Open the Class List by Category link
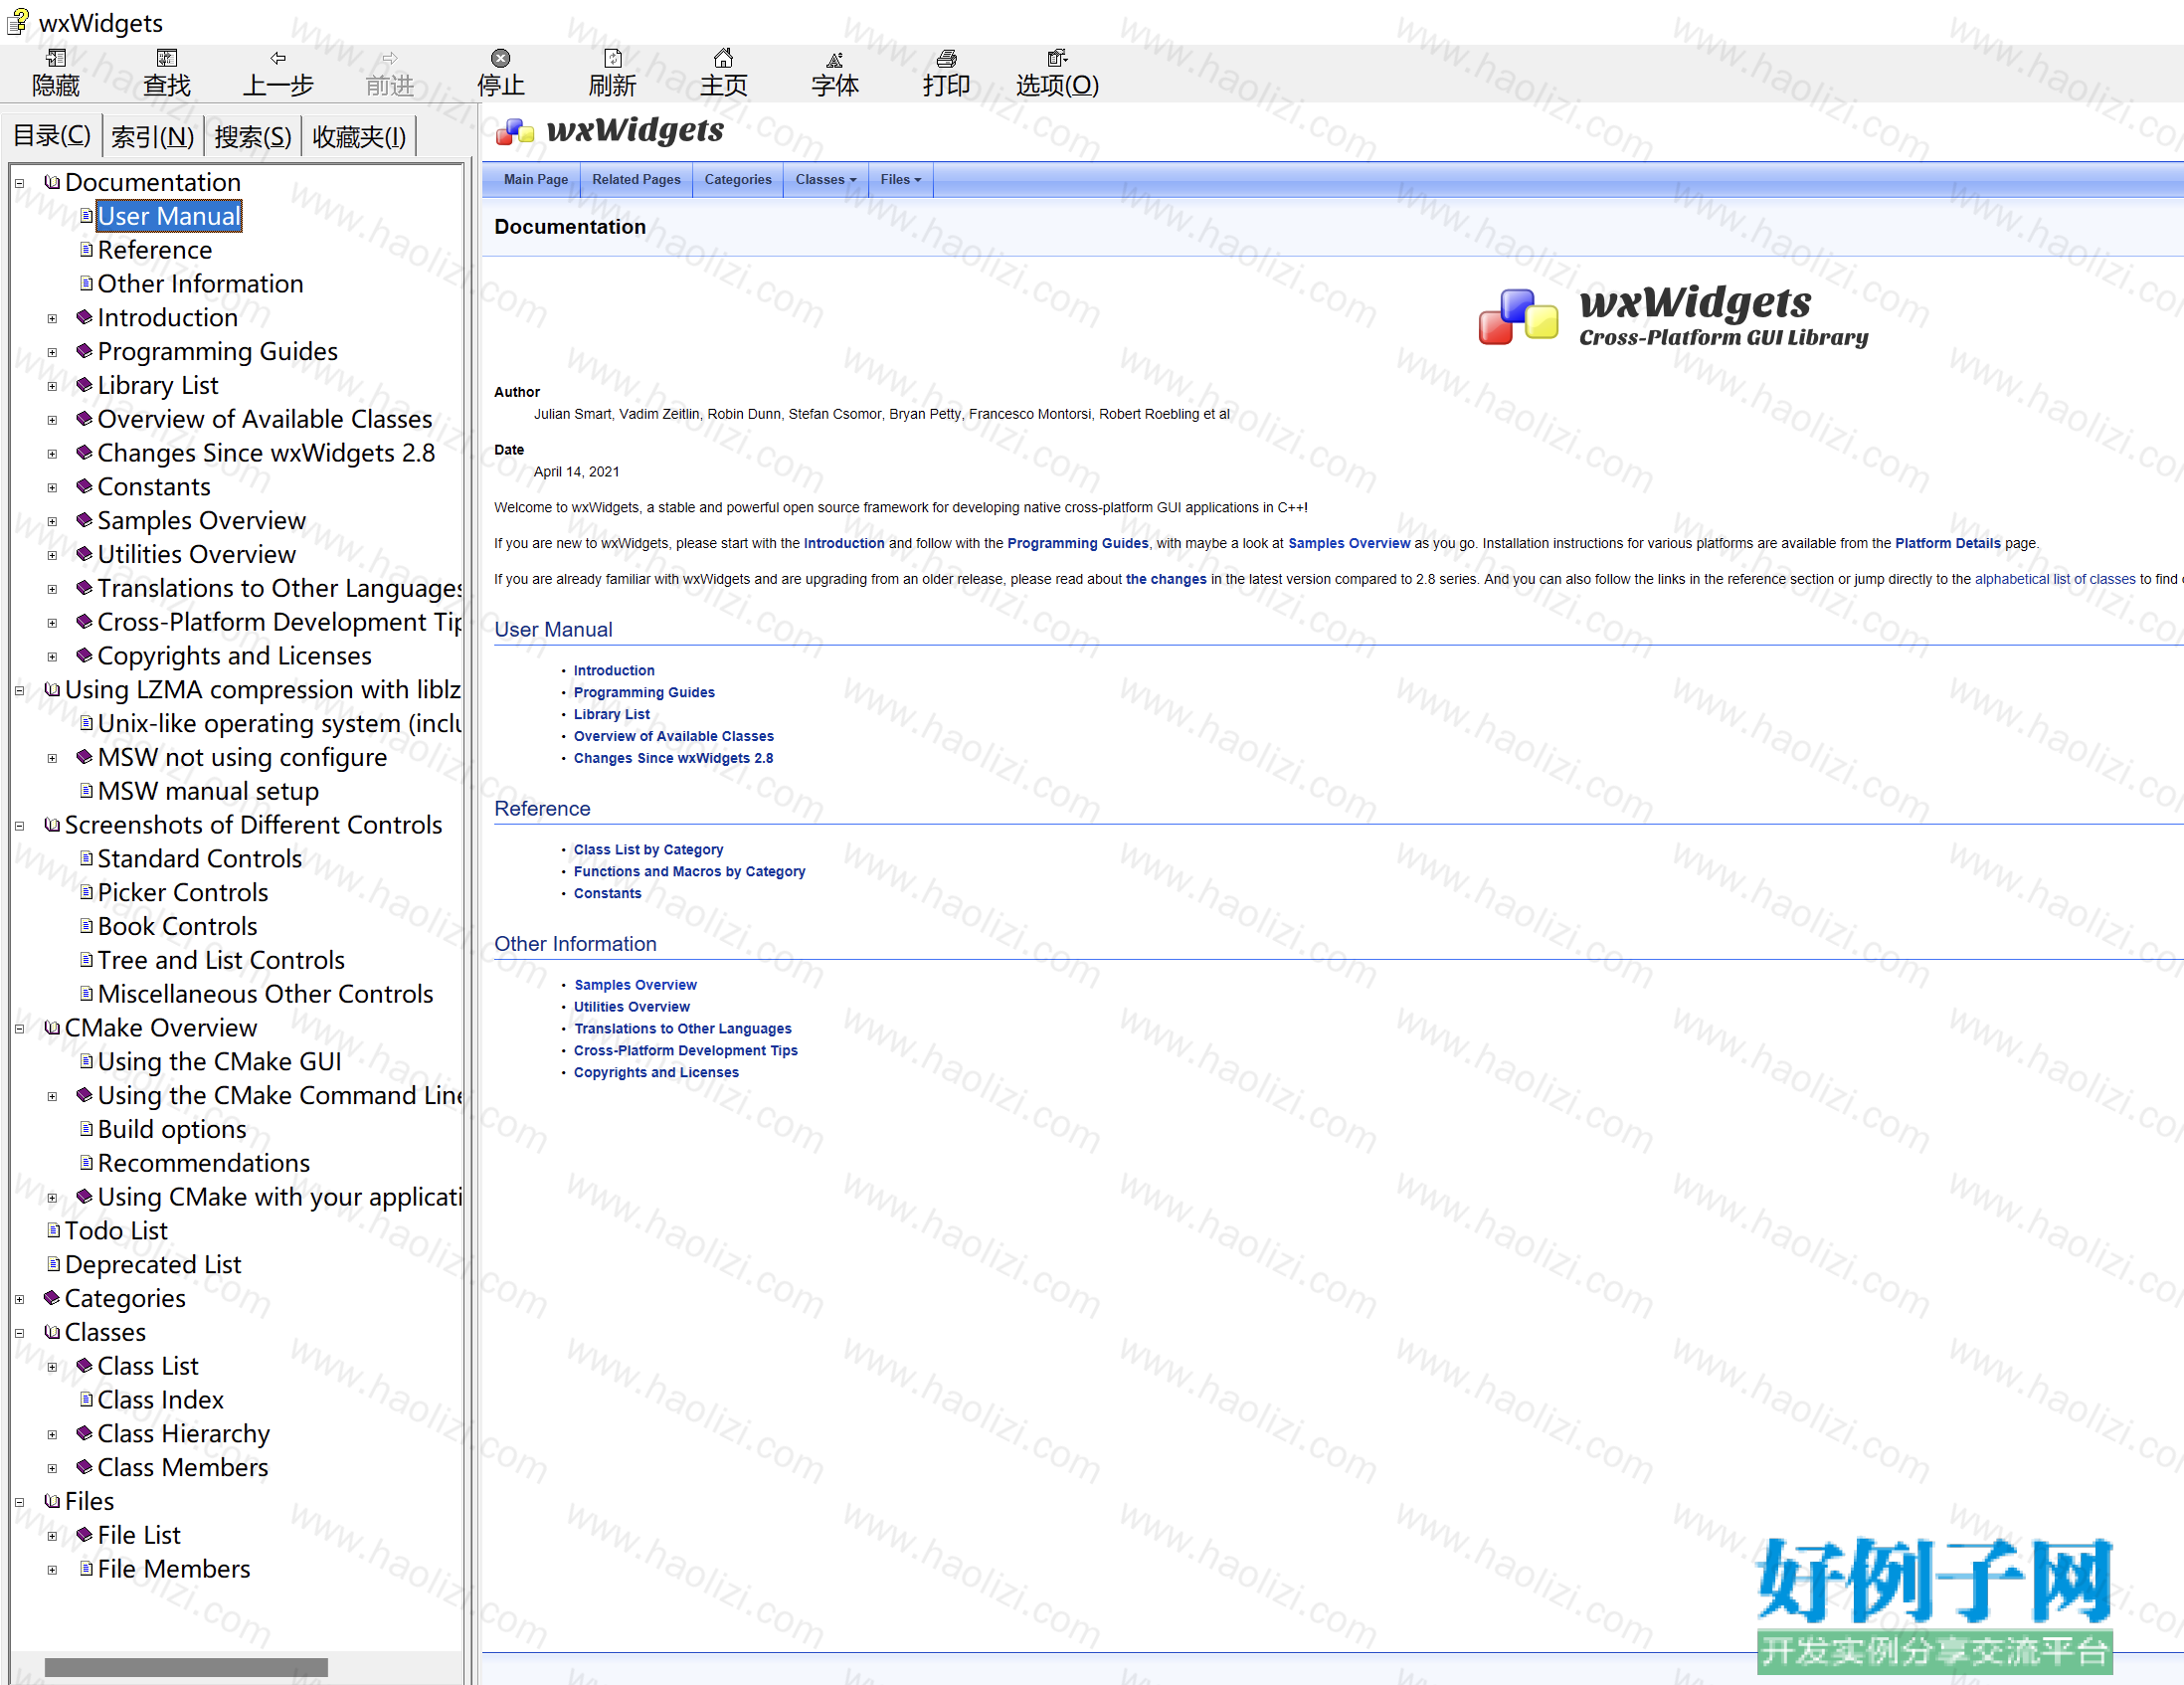 point(648,850)
